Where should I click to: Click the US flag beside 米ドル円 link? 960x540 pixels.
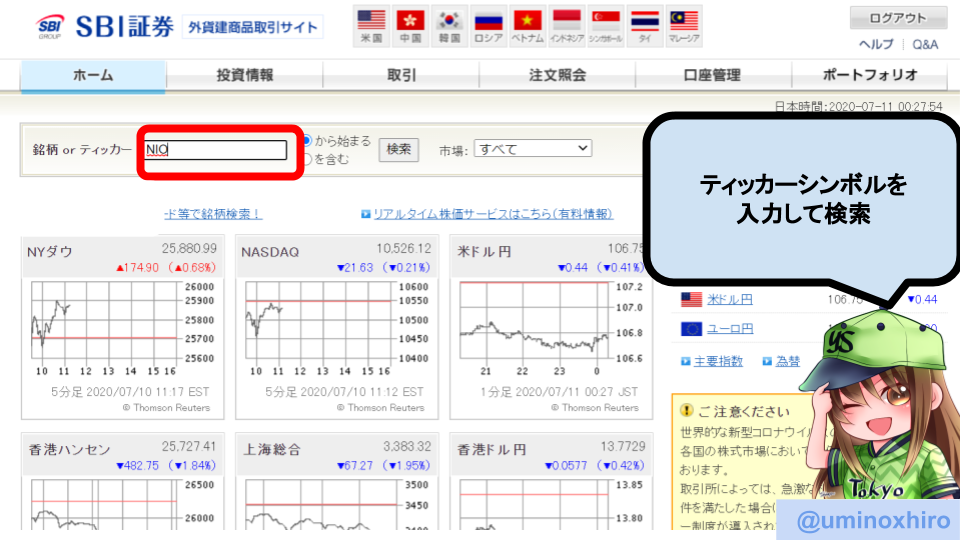(x=691, y=299)
